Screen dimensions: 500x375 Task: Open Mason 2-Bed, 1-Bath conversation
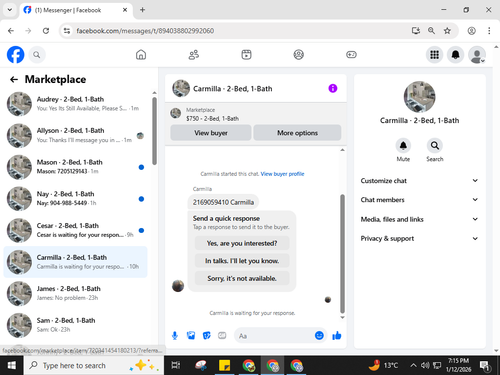75,167
